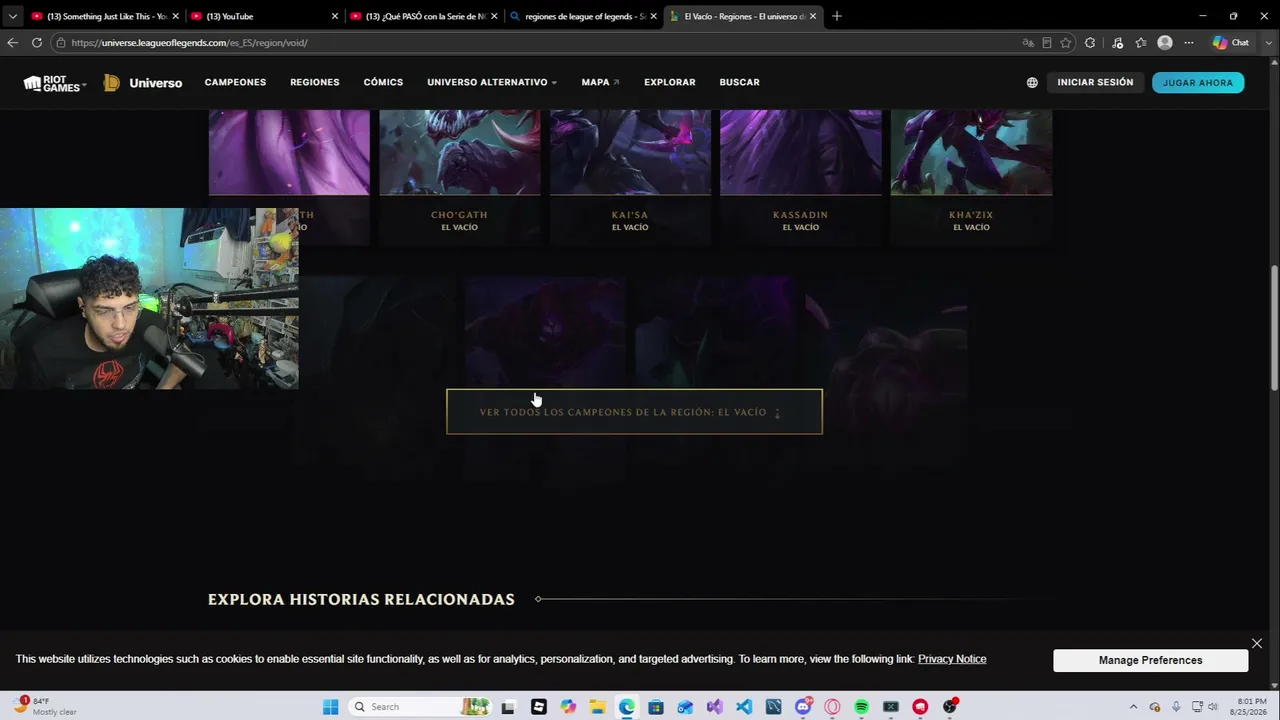Open the Explorar menu item
The height and width of the screenshot is (720, 1280).
click(670, 82)
